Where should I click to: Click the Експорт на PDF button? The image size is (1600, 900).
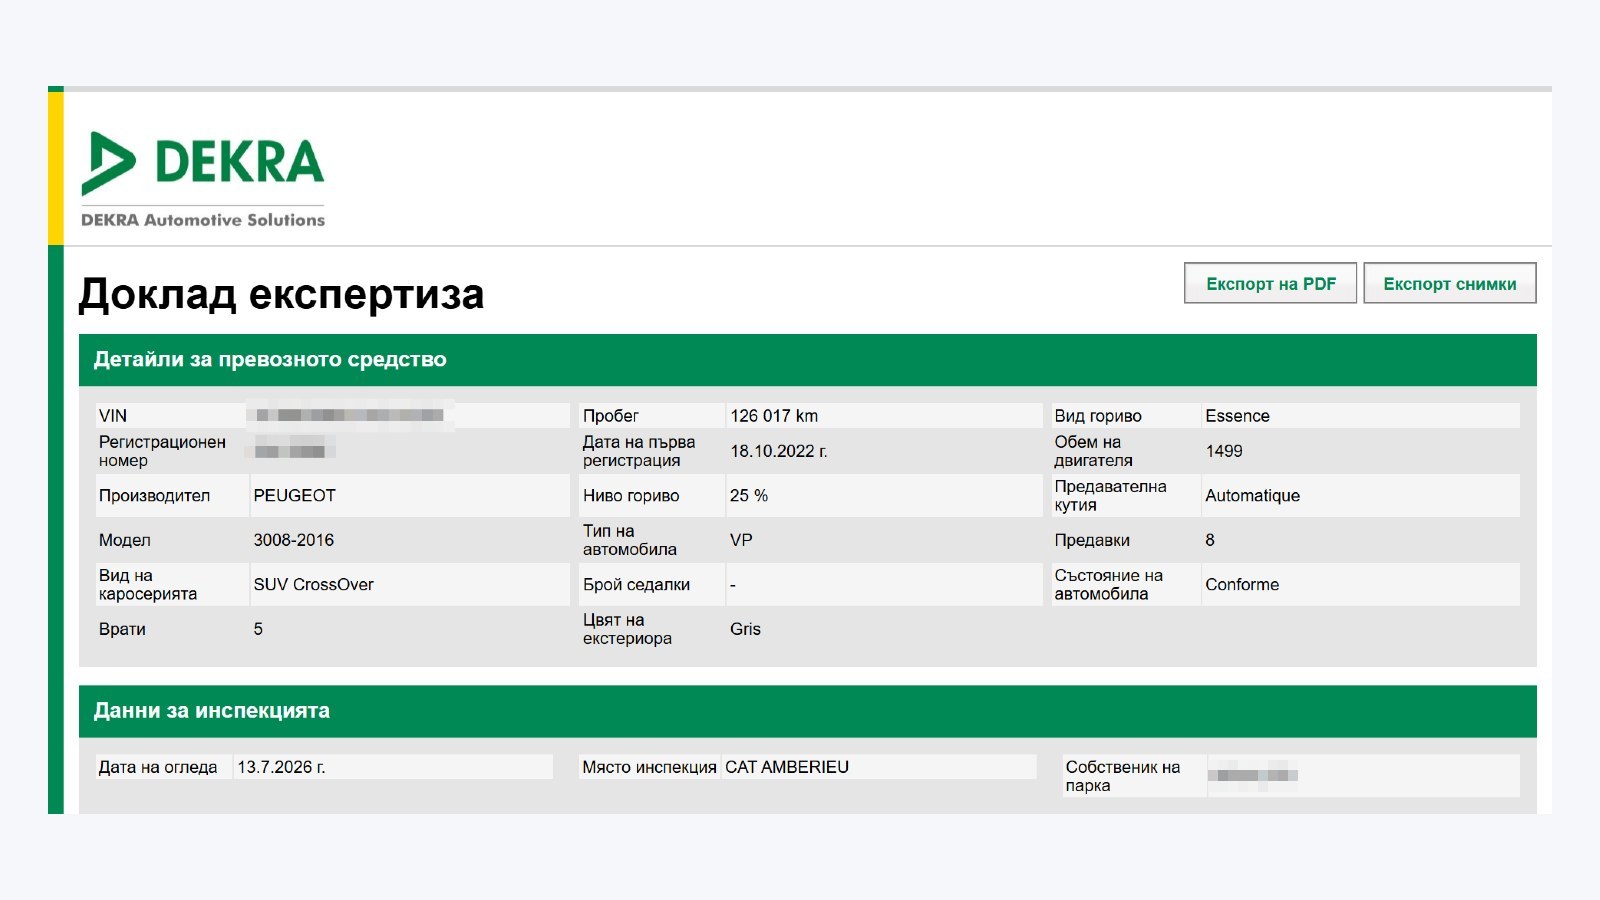[x=1270, y=283]
